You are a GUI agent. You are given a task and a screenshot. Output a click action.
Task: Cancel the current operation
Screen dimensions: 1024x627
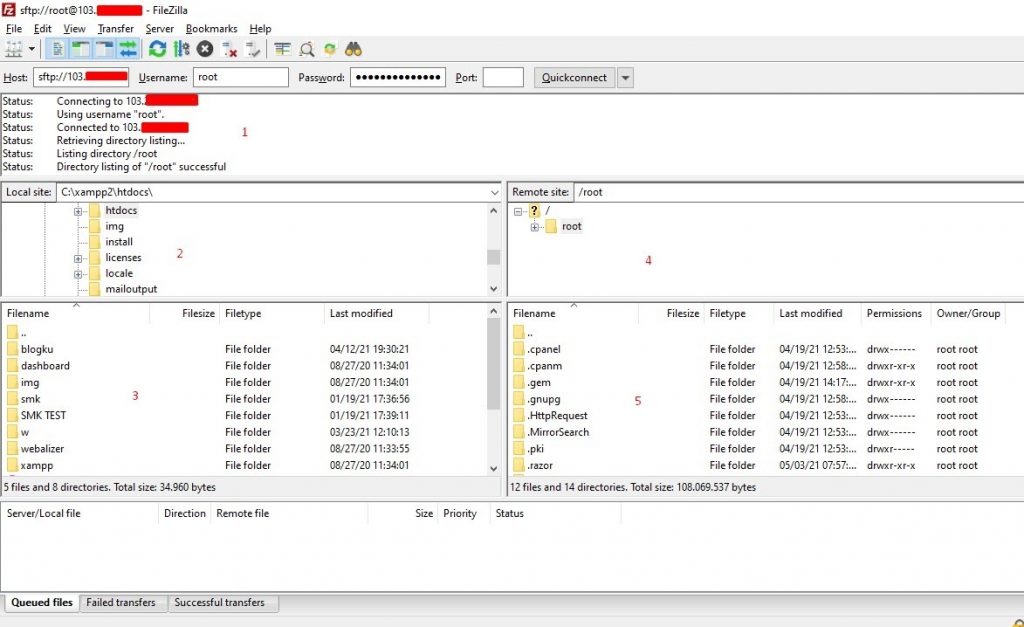click(x=203, y=48)
